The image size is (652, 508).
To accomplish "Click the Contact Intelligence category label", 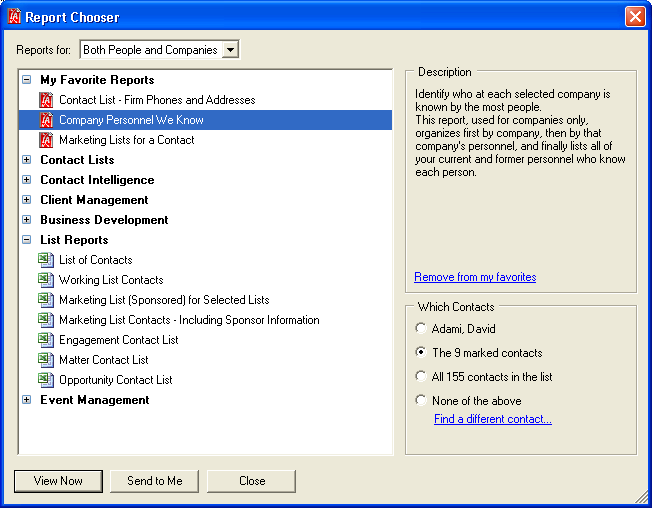I will click(97, 180).
